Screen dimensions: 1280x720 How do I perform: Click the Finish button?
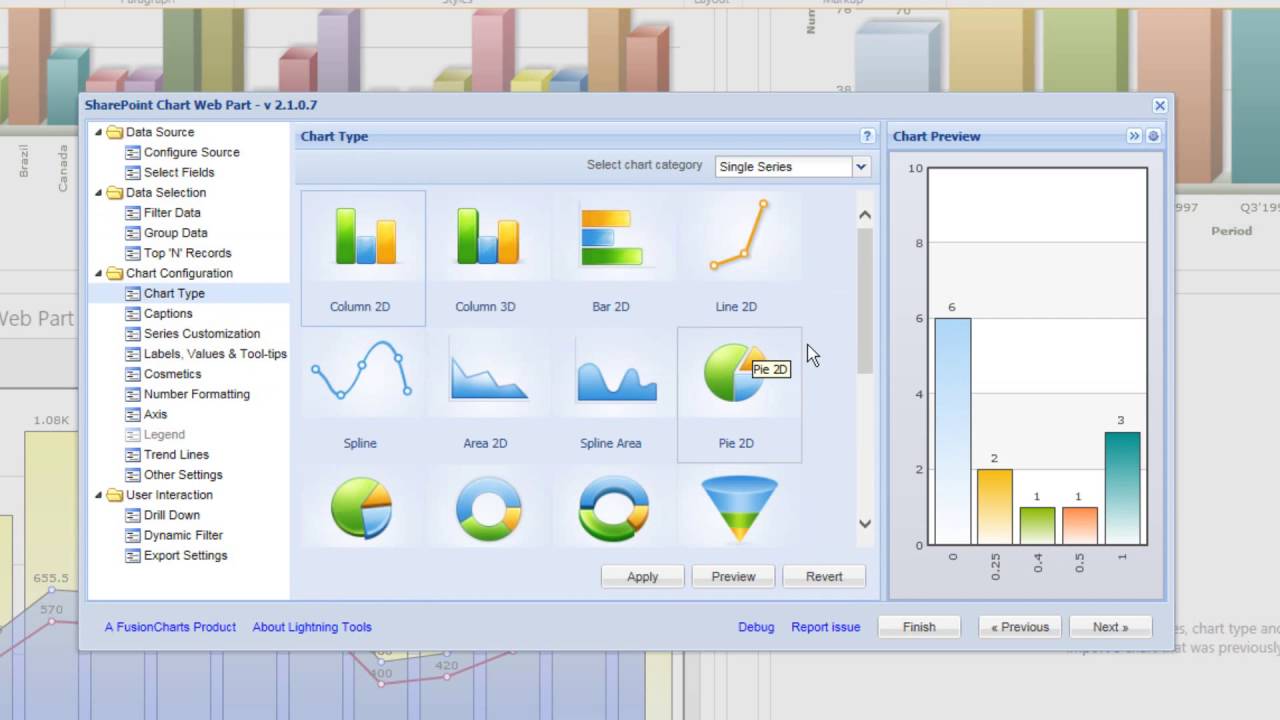click(x=919, y=627)
